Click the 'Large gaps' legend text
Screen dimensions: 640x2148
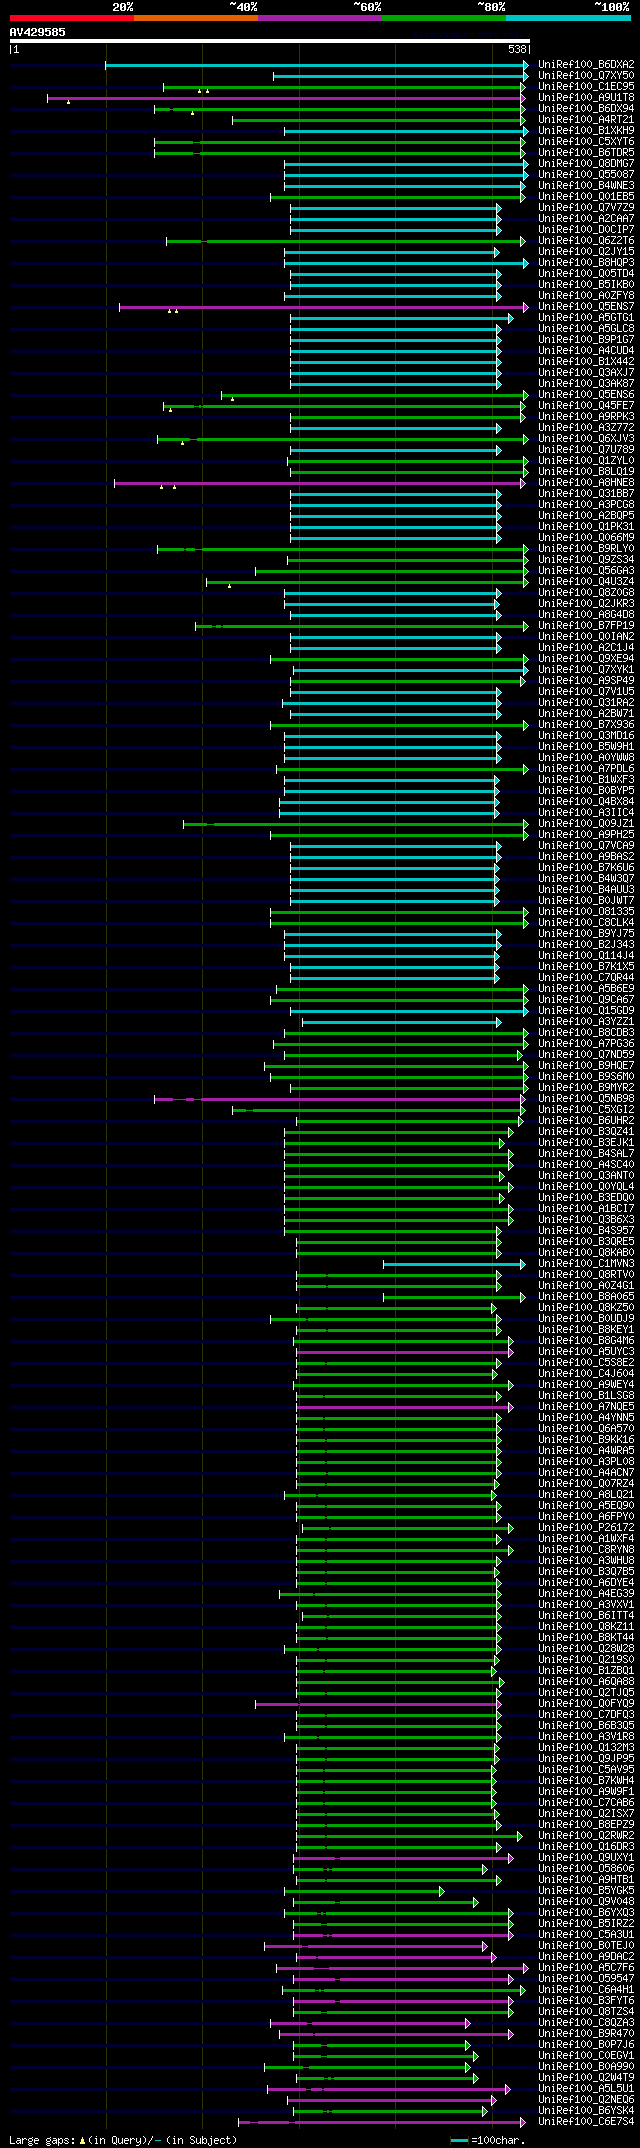click(x=42, y=2140)
